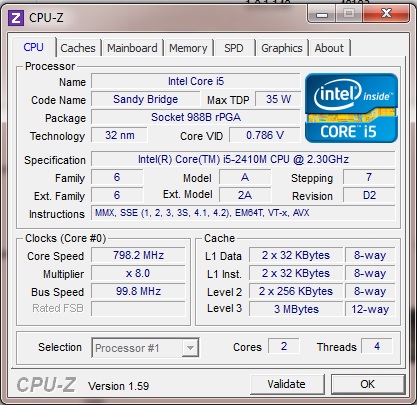The image size is (417, 405).
Task: Click the Validate button
Action: point(287,384)
